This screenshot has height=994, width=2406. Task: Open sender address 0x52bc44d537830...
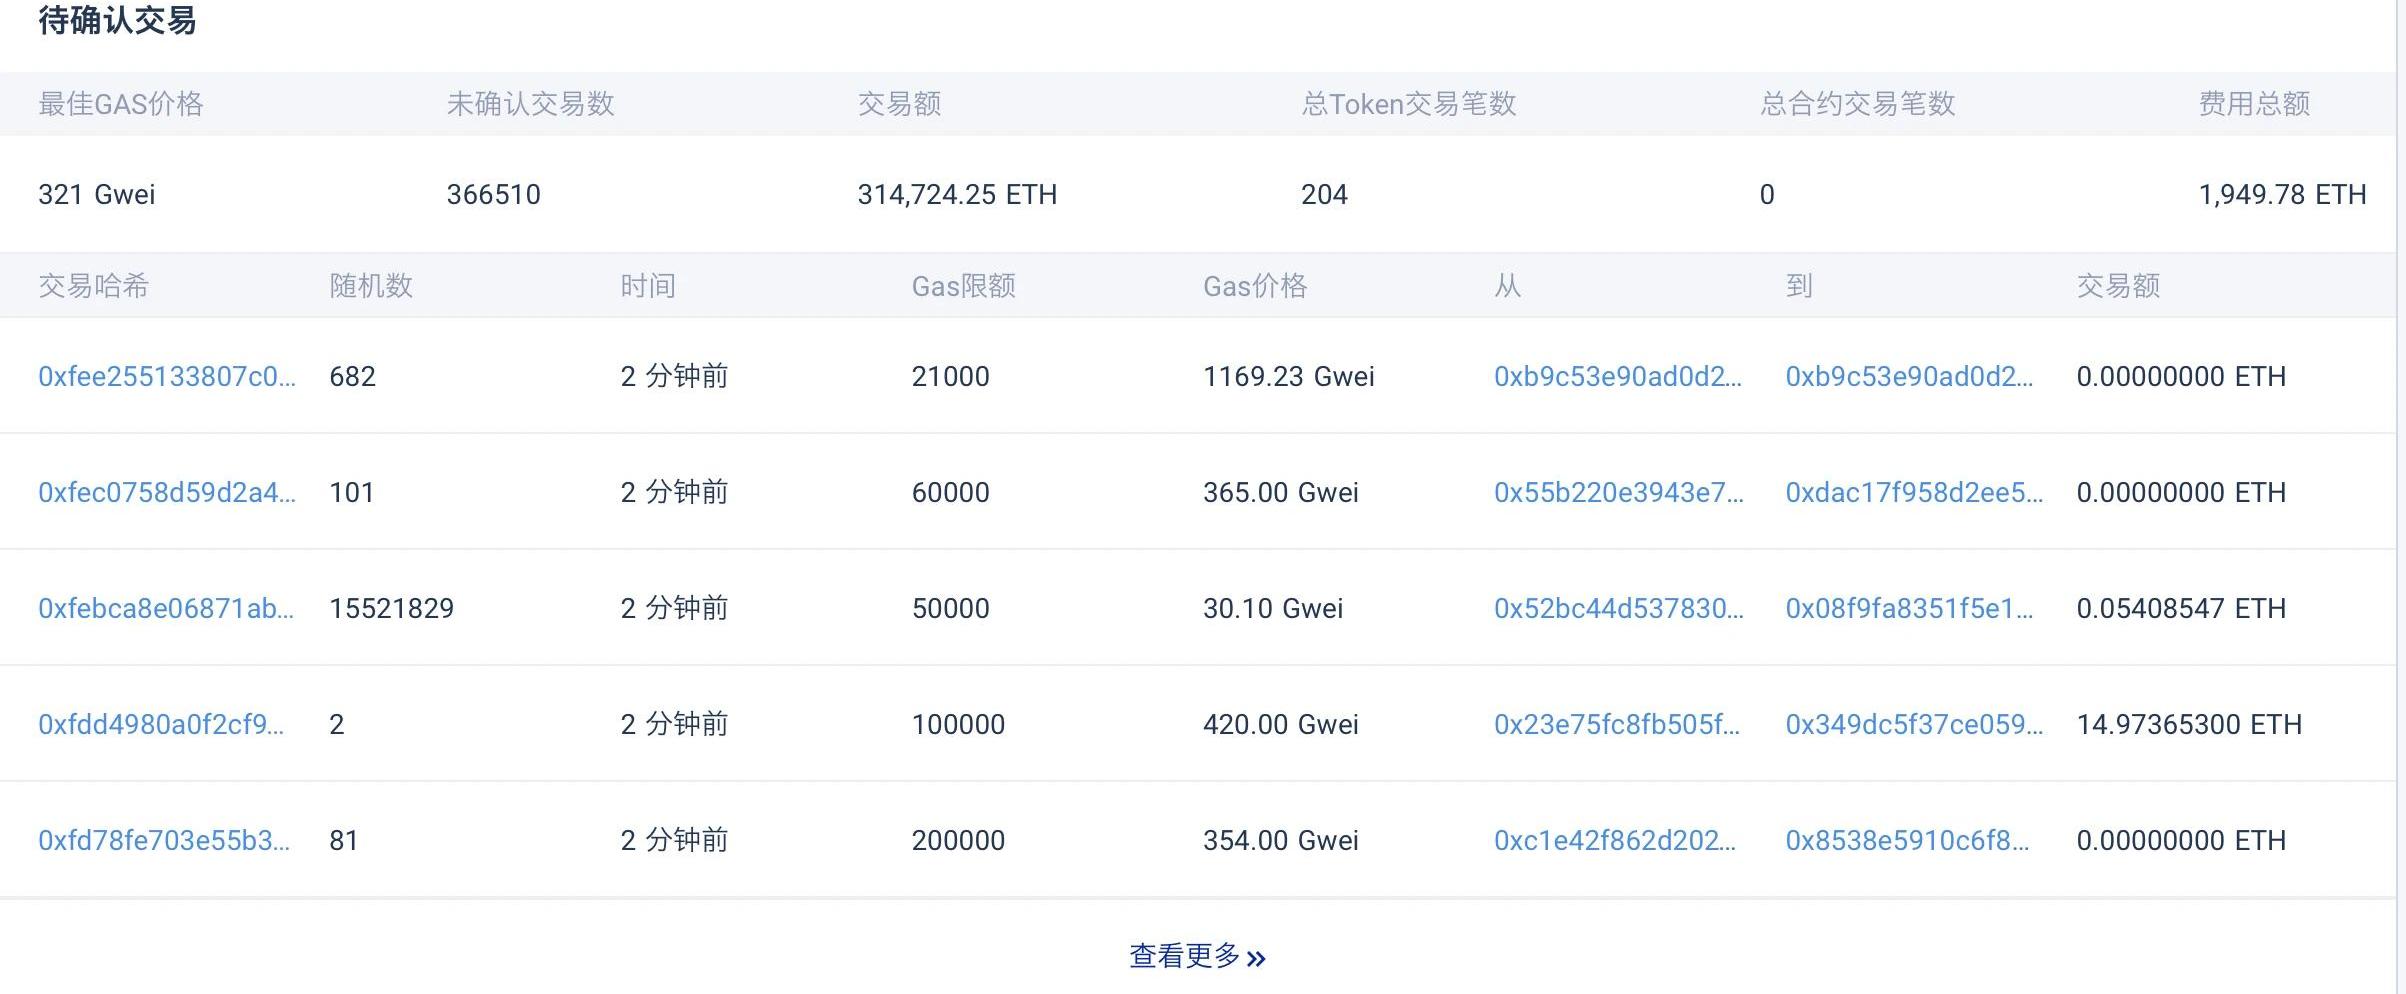1618,608
